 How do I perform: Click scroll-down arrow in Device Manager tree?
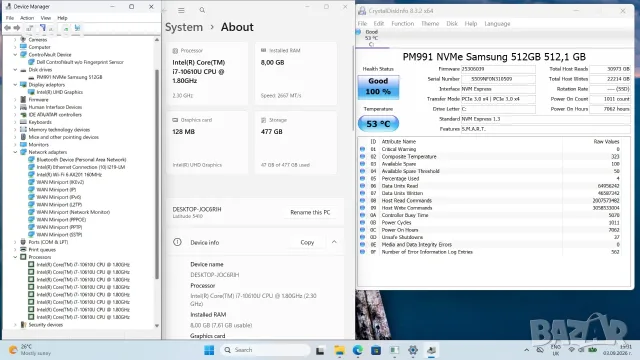[157, 325]
